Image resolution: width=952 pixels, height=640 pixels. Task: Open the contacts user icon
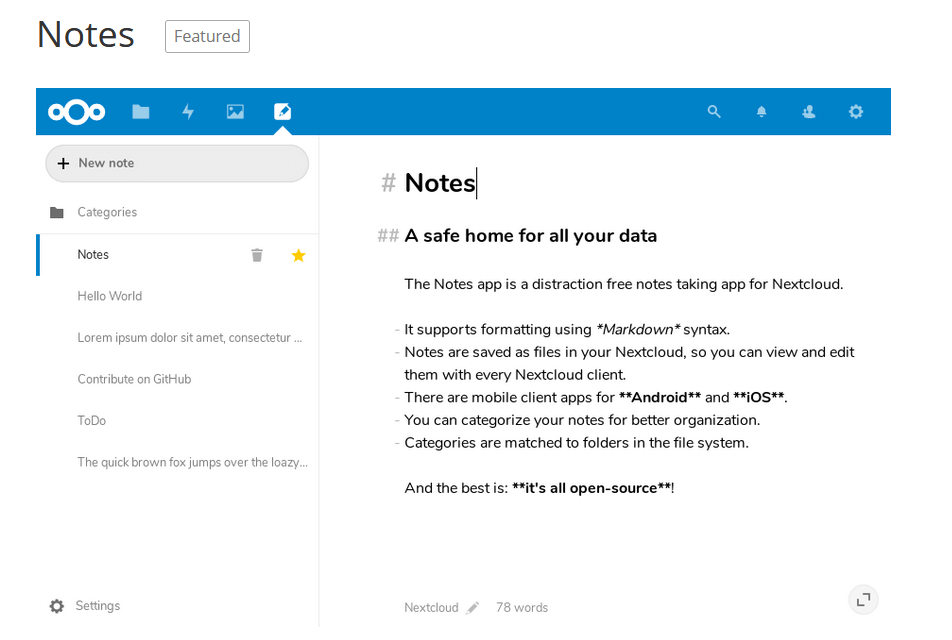809,112
